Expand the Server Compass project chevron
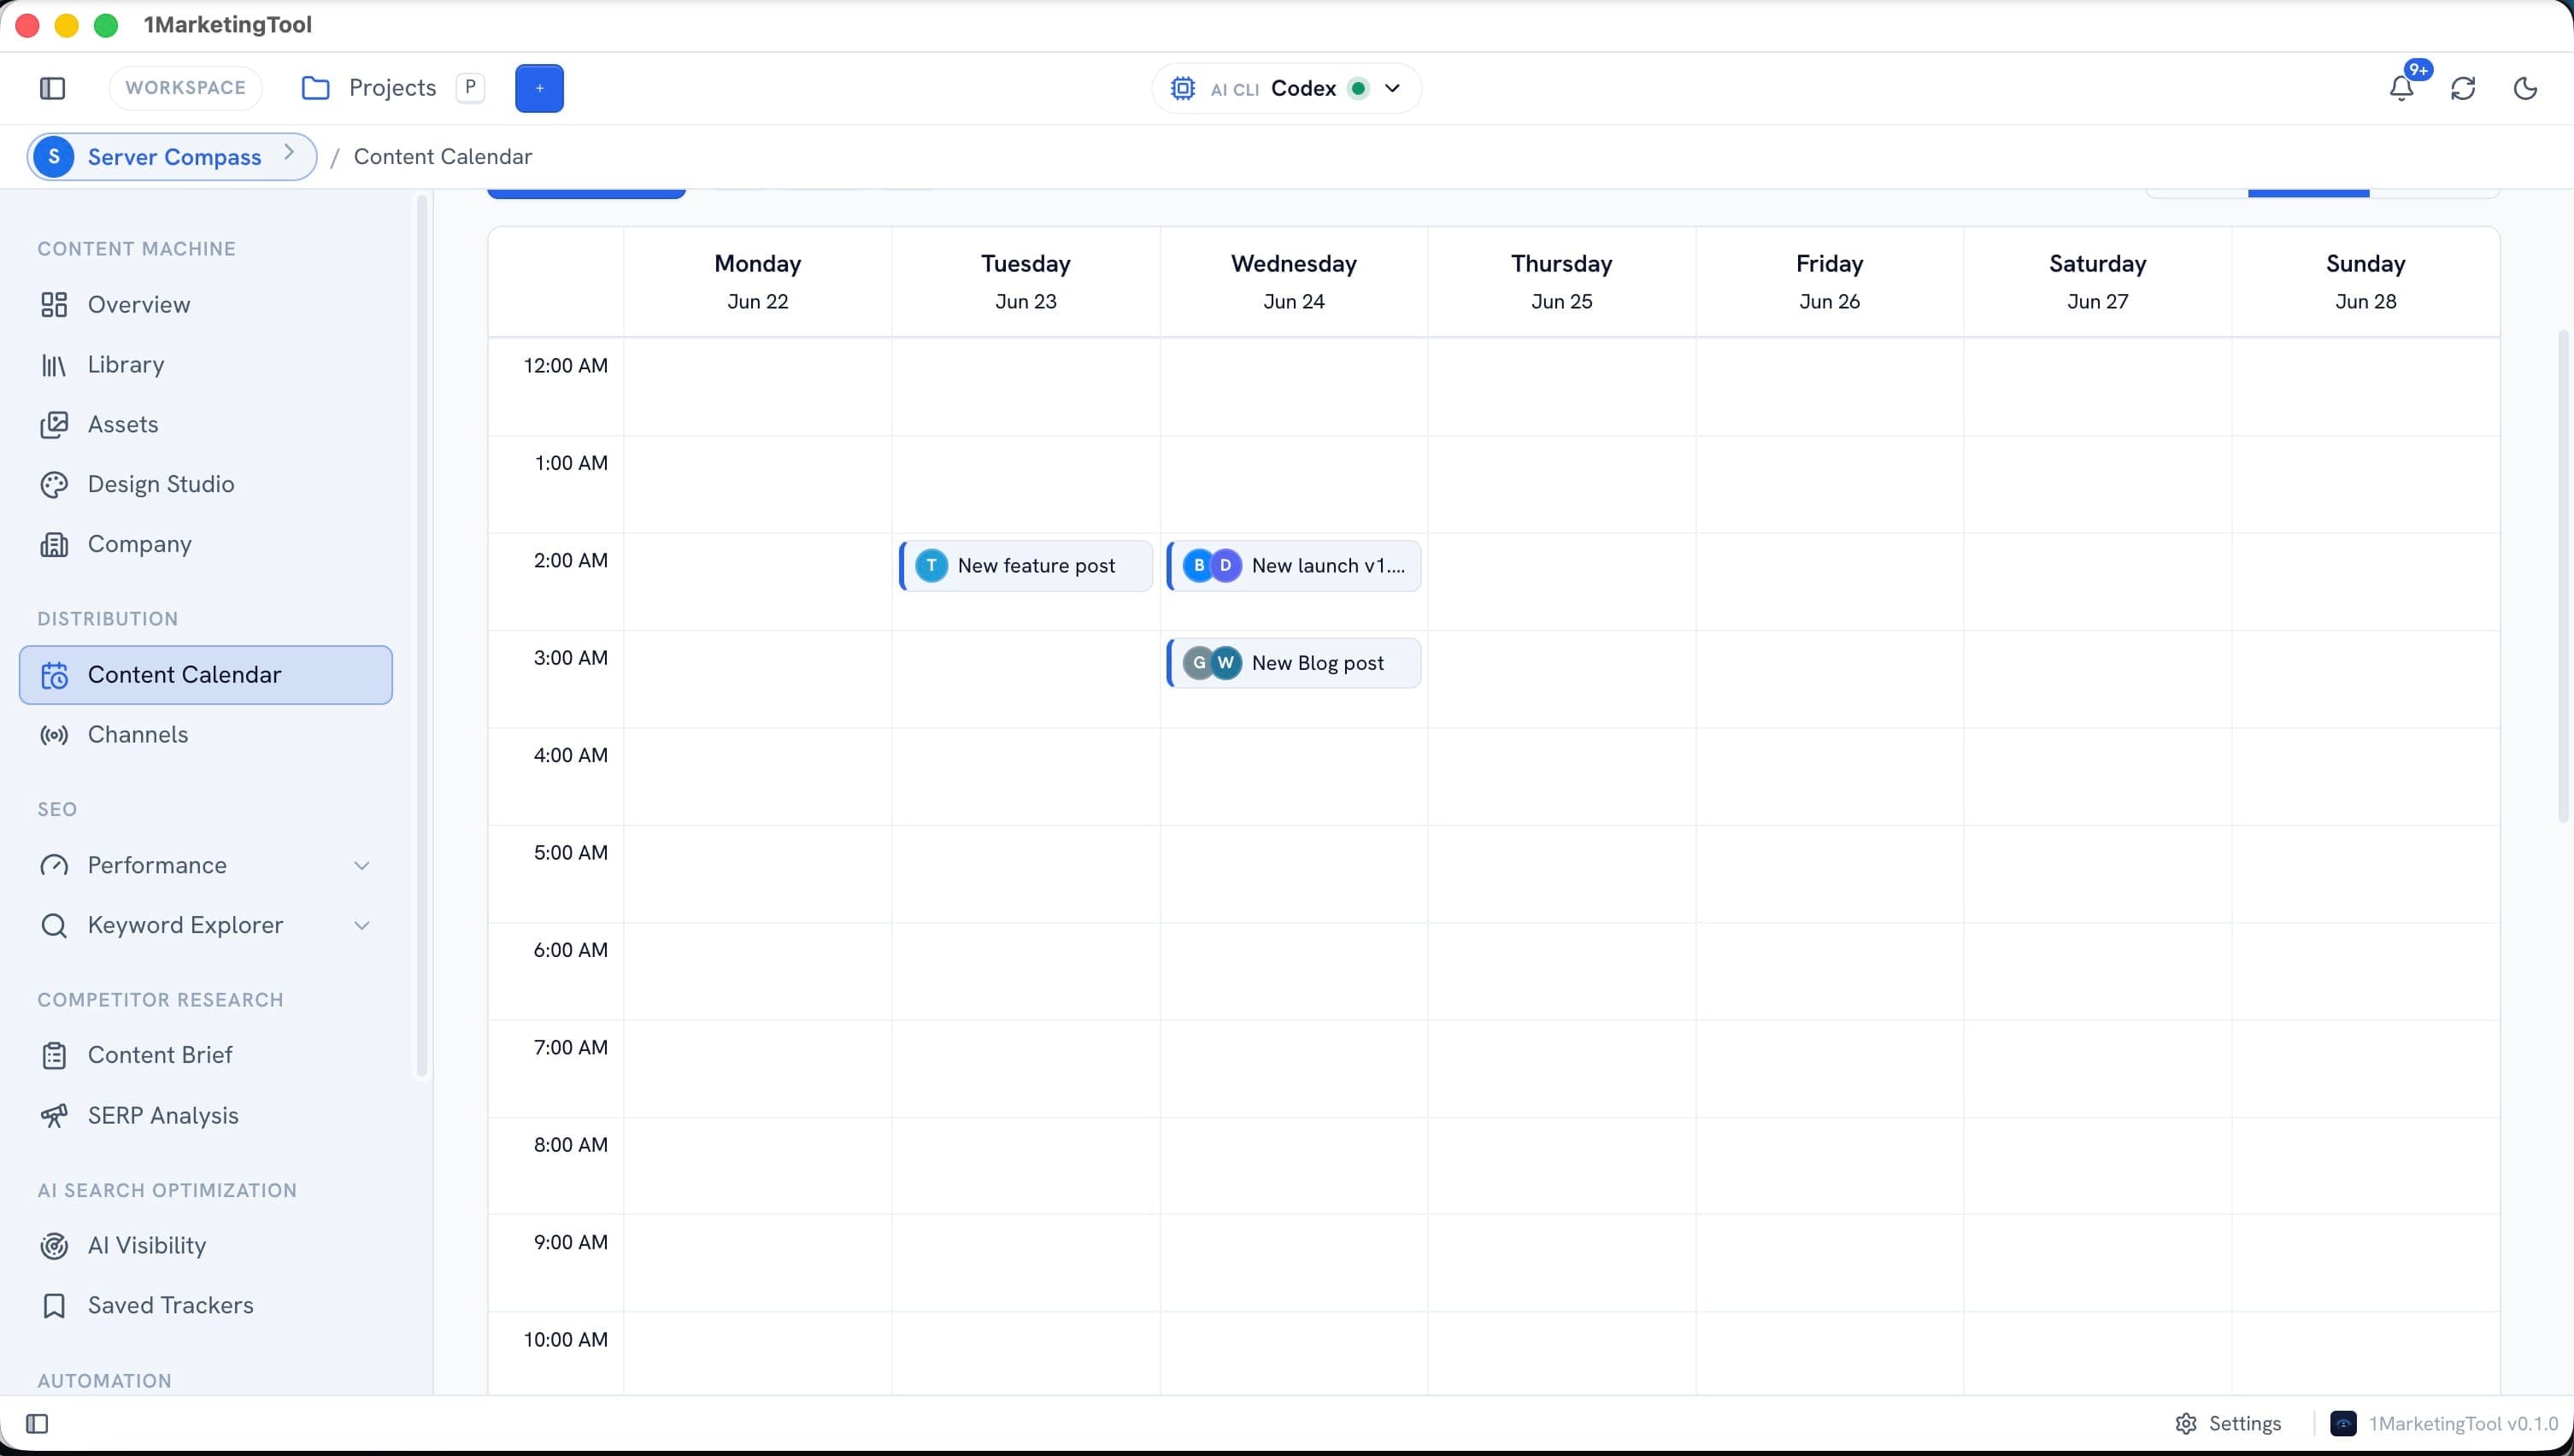 tap(289, 153)
